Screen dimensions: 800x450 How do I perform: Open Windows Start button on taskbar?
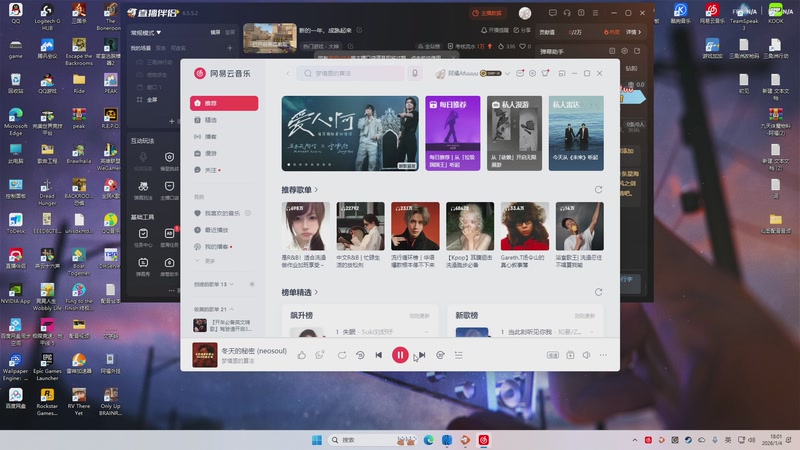coord(317,440)
